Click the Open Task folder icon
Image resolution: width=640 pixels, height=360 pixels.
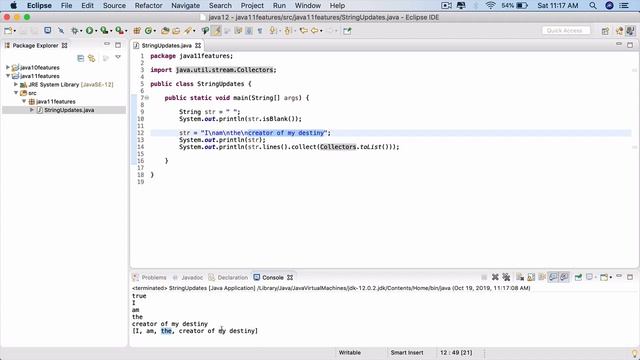(x=176, y=31)
